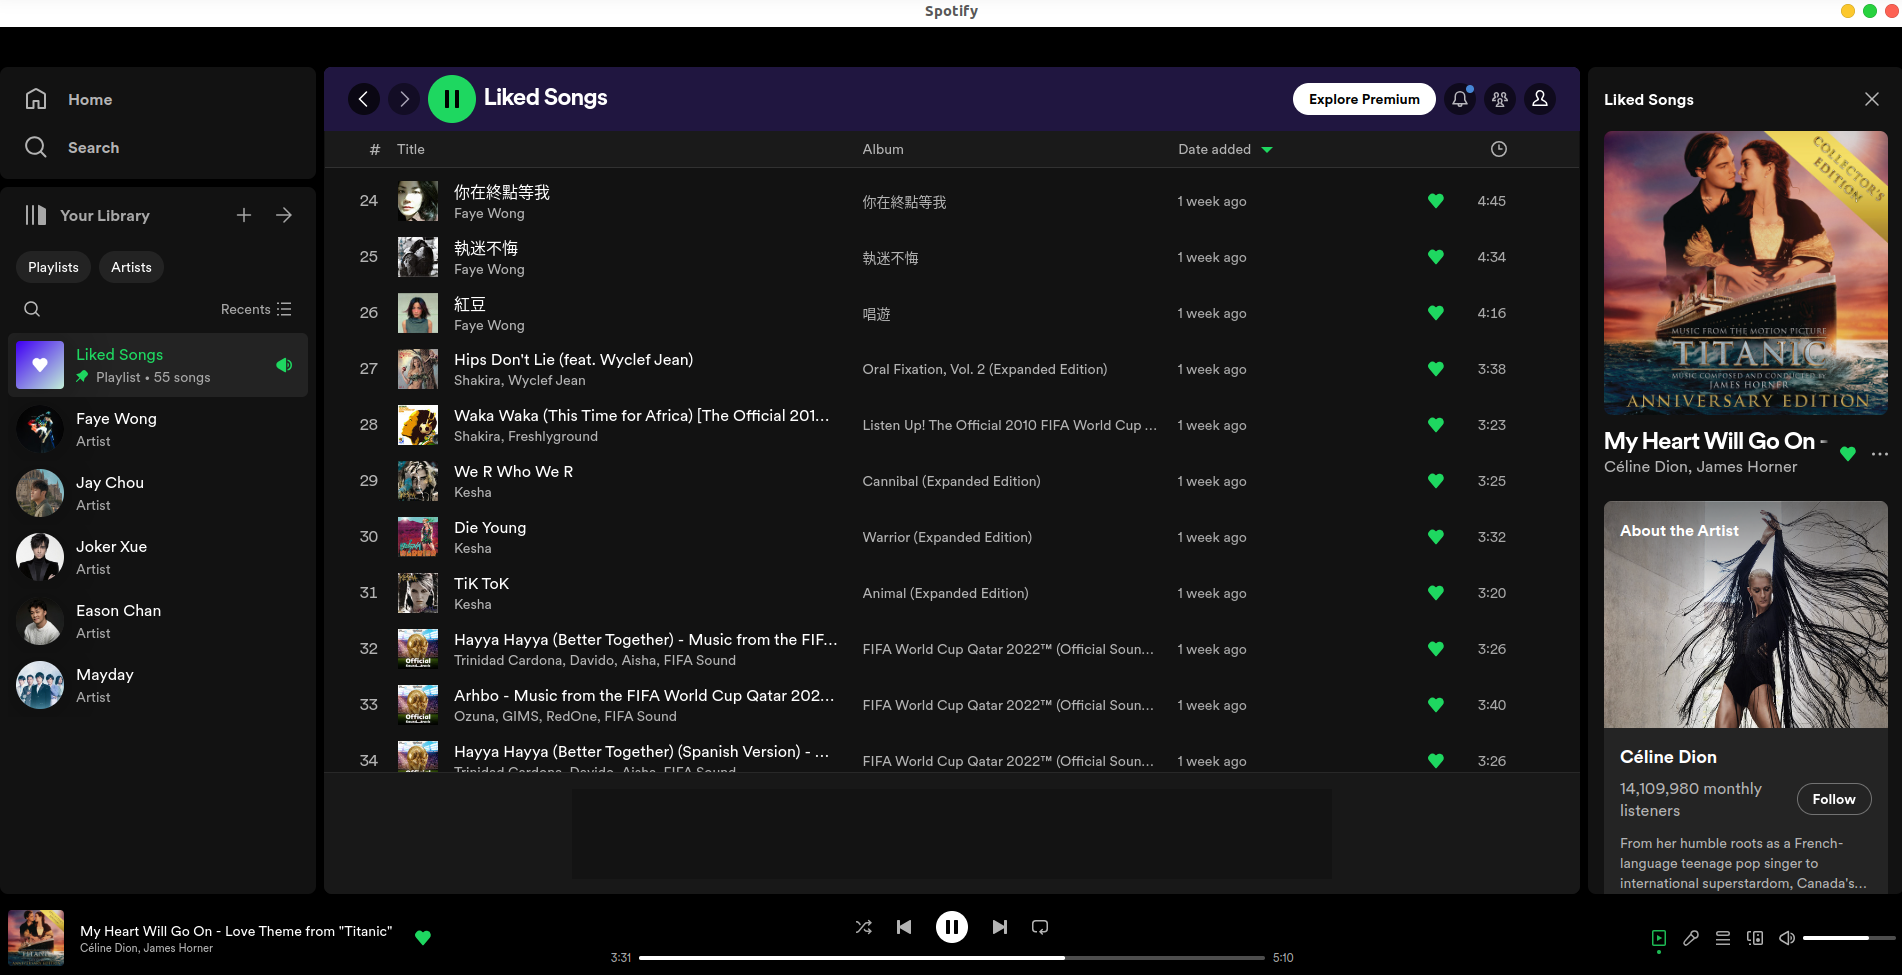The image size is (1902, 975).
Task: Expand Your Library with the arrow icon
Action: point(284,215)
